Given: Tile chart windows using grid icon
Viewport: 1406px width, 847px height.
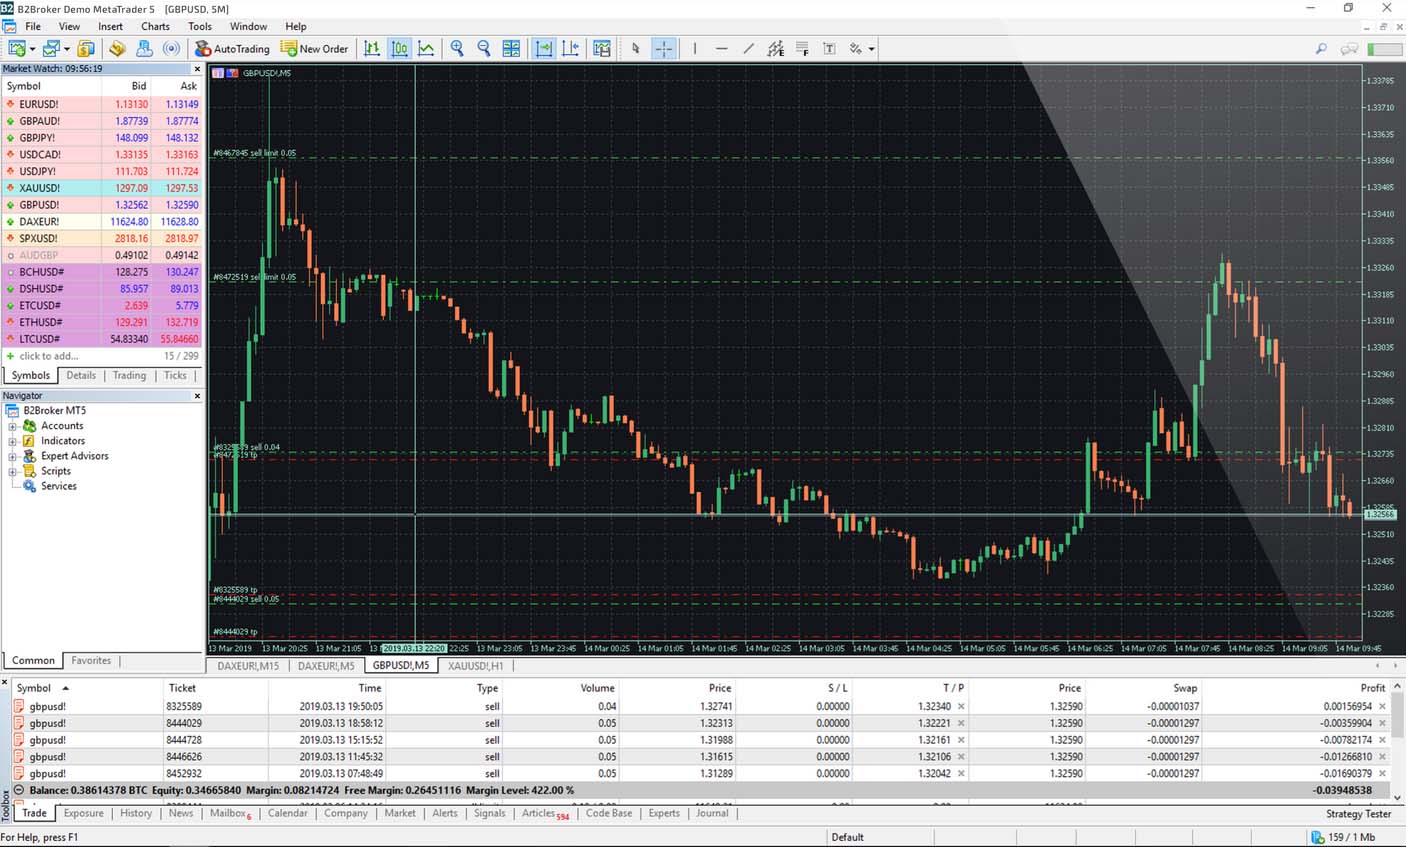Looking at the screenshot, I should point(511,48).
